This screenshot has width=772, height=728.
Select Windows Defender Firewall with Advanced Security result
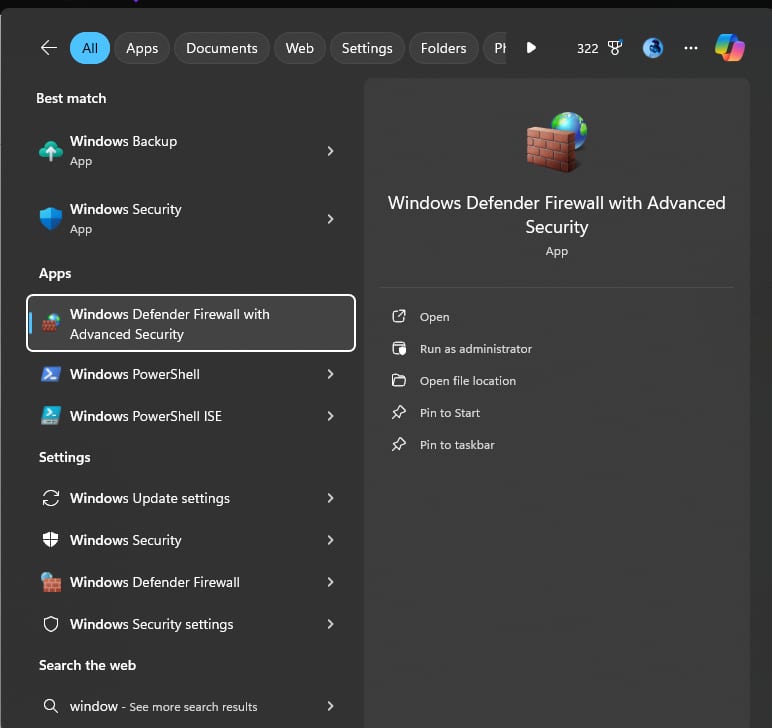[191, 323]
